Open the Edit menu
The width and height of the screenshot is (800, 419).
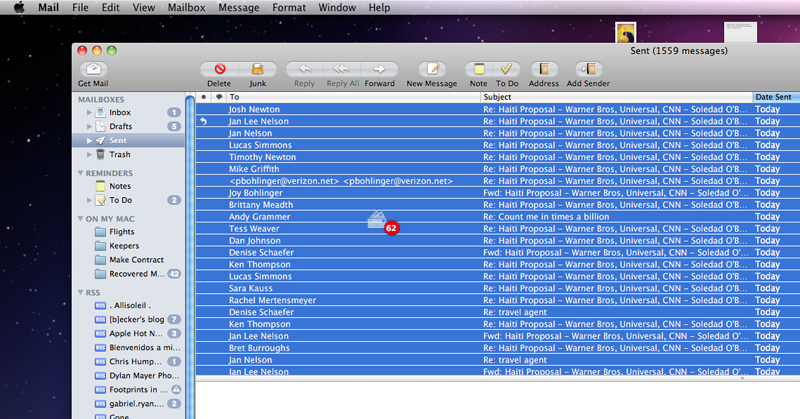coord(110,8)
